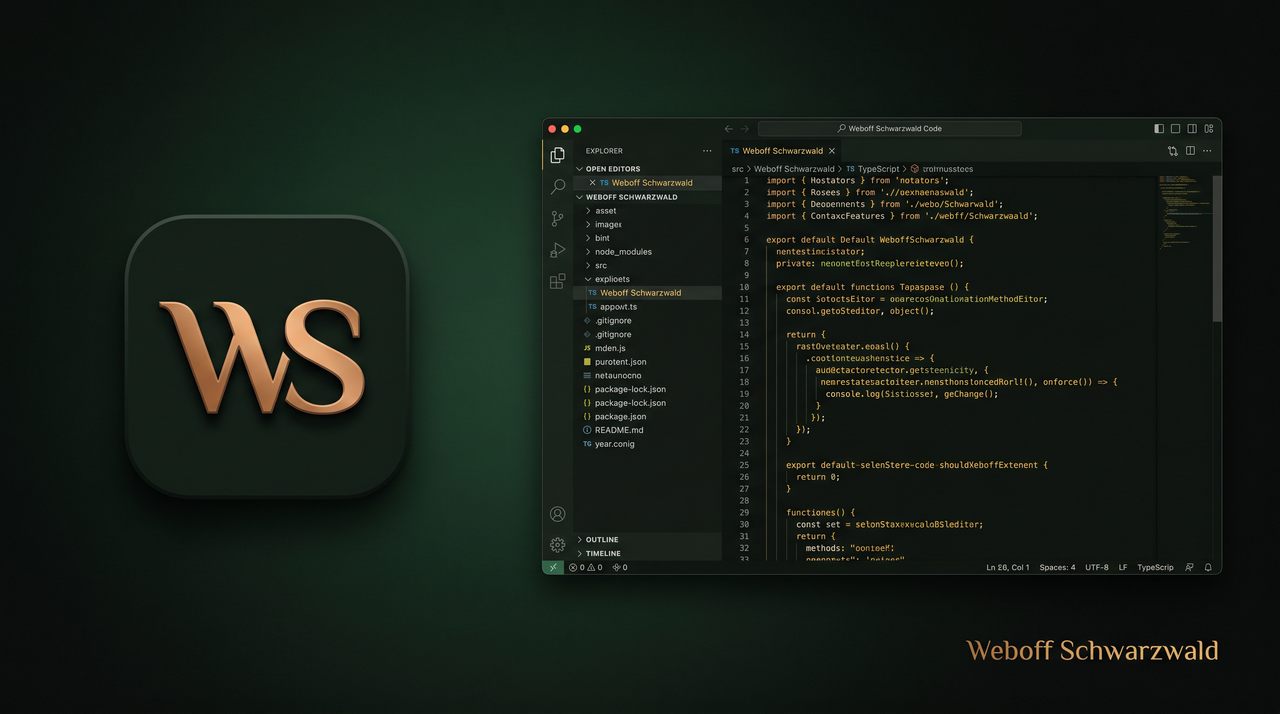Go back with the left arrow
1280x714 pixels.
[x=728, y=128]
